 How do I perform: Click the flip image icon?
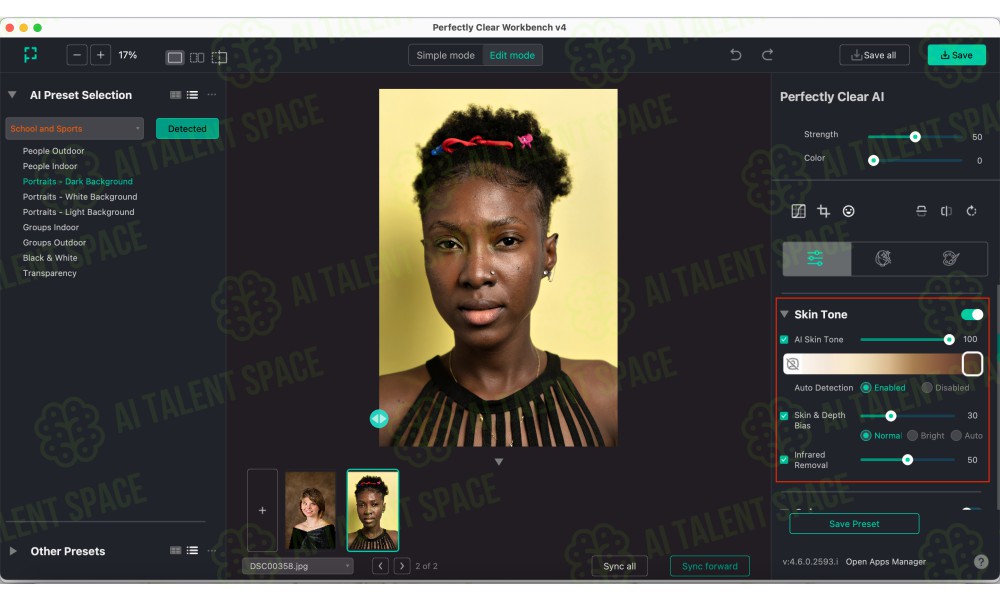(946, 211)
